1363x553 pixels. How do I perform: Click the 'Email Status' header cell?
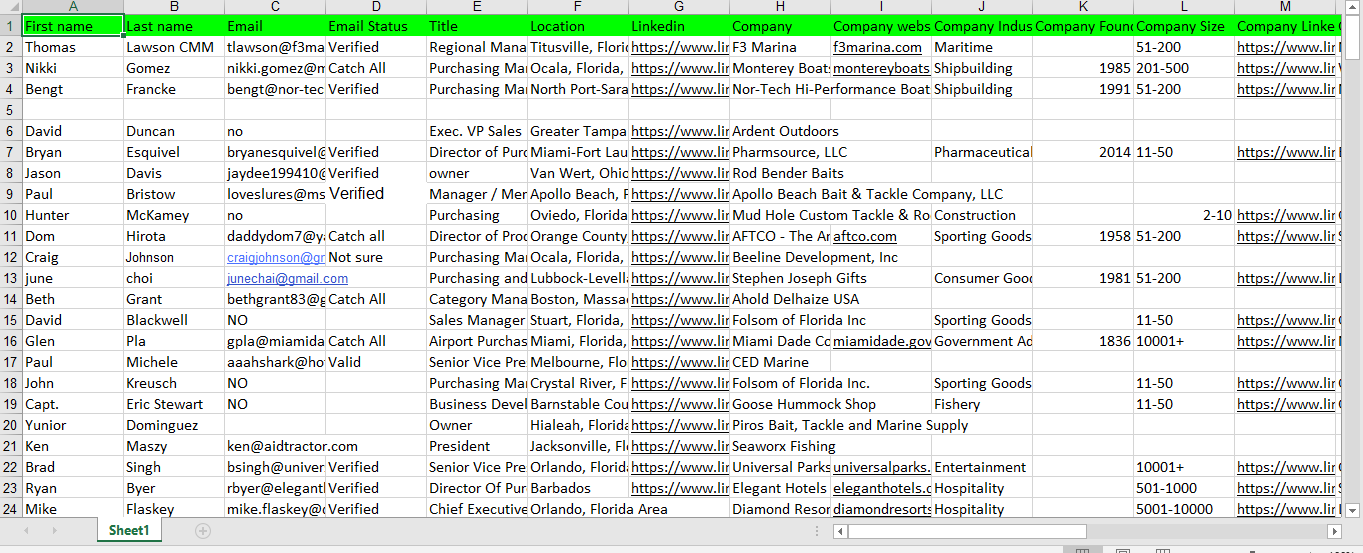click(x=376, y=26)
